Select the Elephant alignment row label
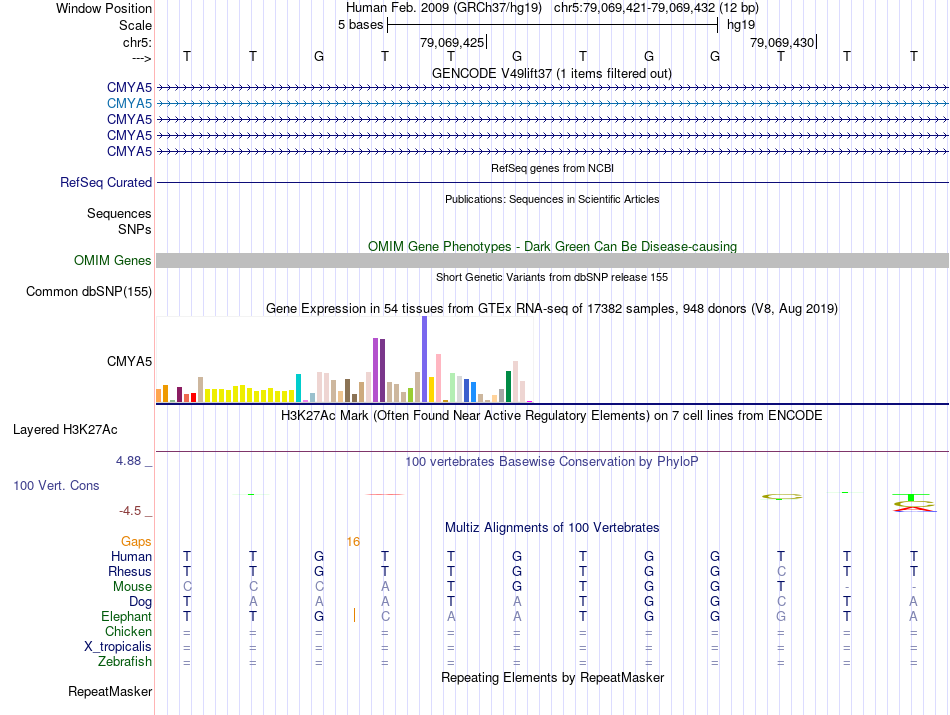The image size is (950, 715). click(126, 616)
